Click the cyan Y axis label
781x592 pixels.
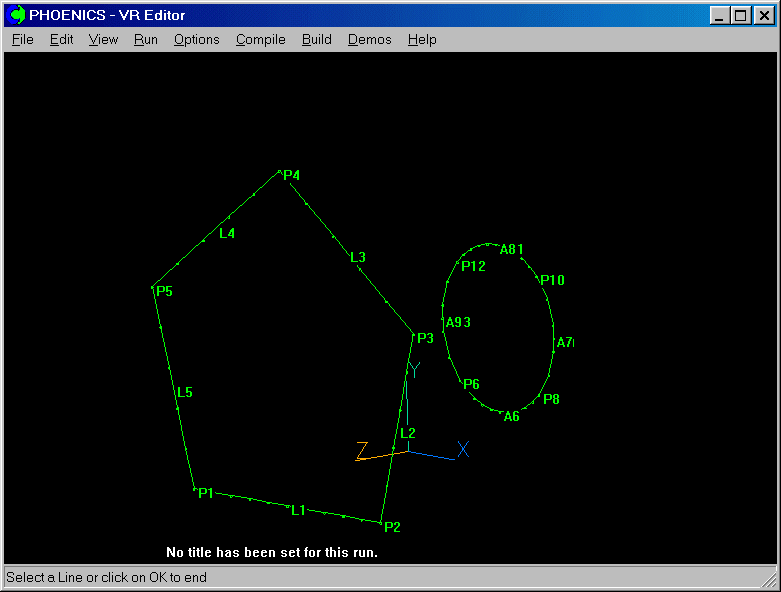point(414,369)
